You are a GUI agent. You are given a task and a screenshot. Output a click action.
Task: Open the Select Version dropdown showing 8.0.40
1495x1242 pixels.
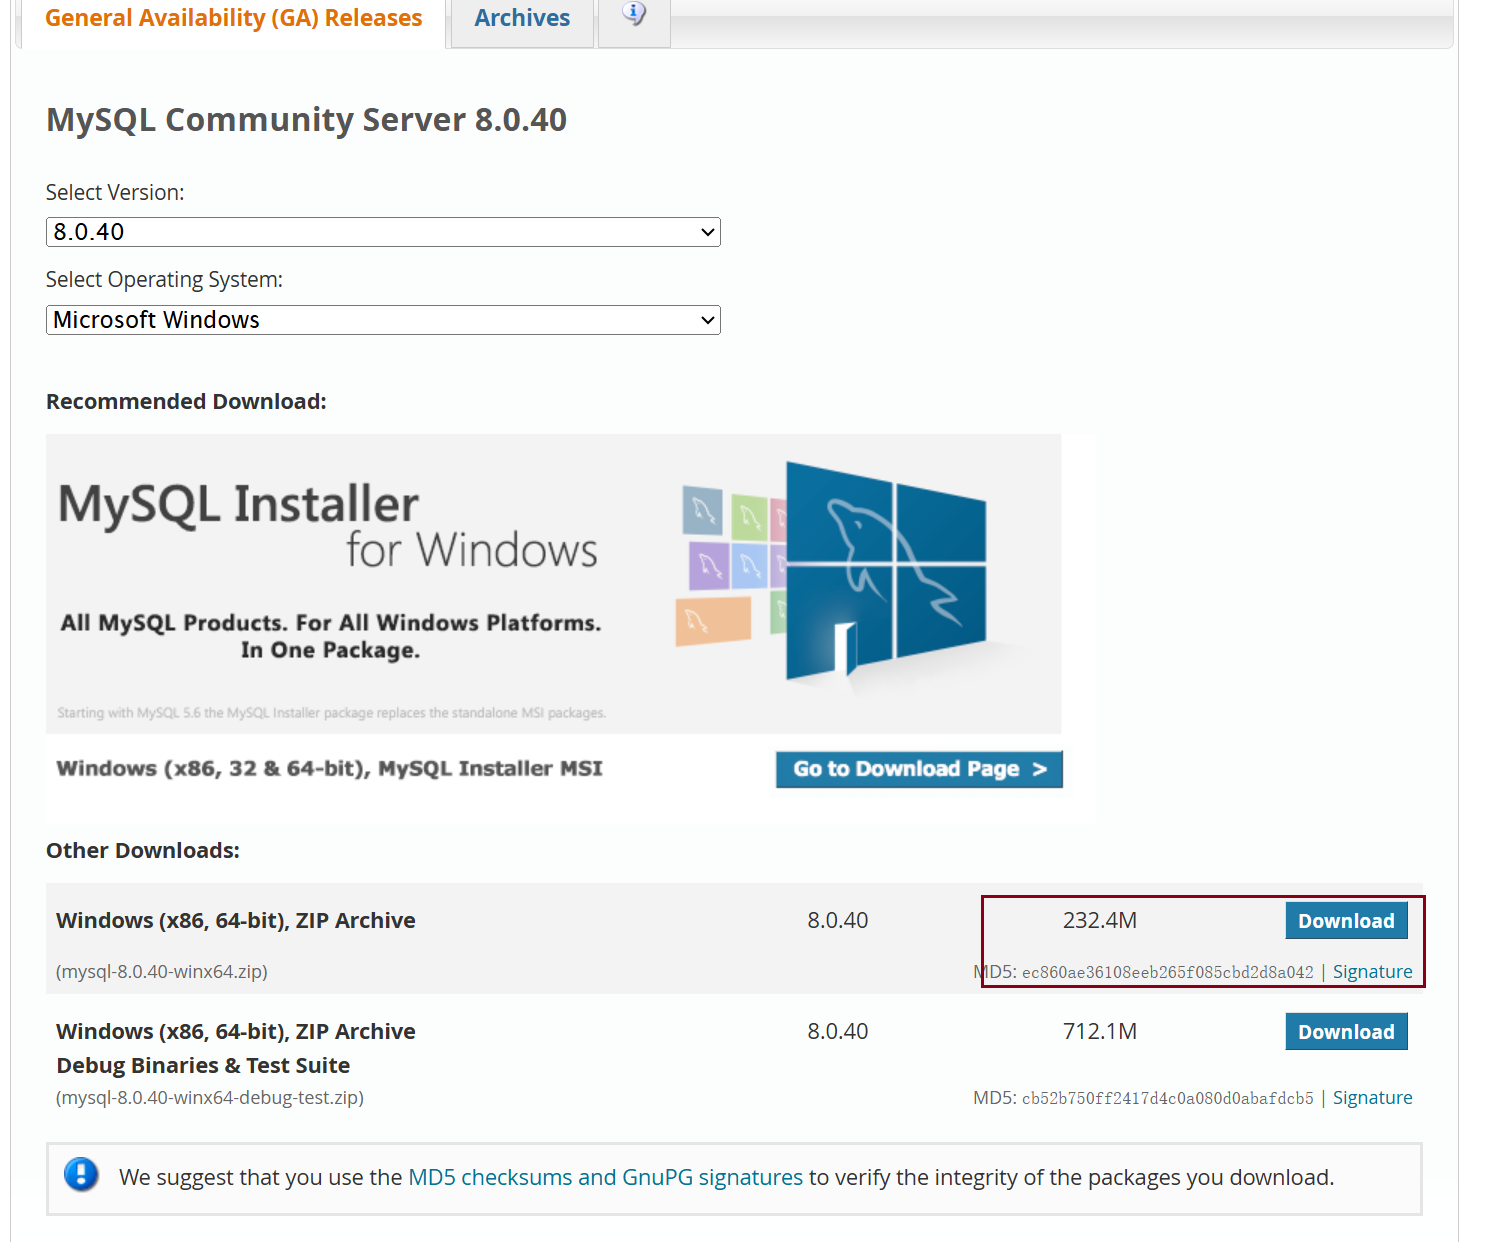pyautogui.click(x=383, y=232)
